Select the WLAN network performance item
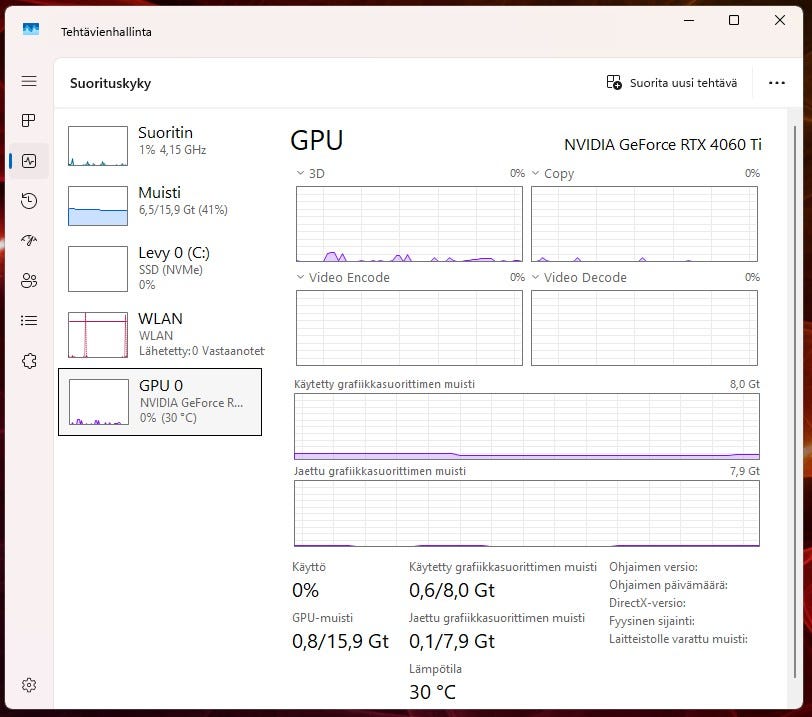 pyautogui.click(x=160, y=334)
